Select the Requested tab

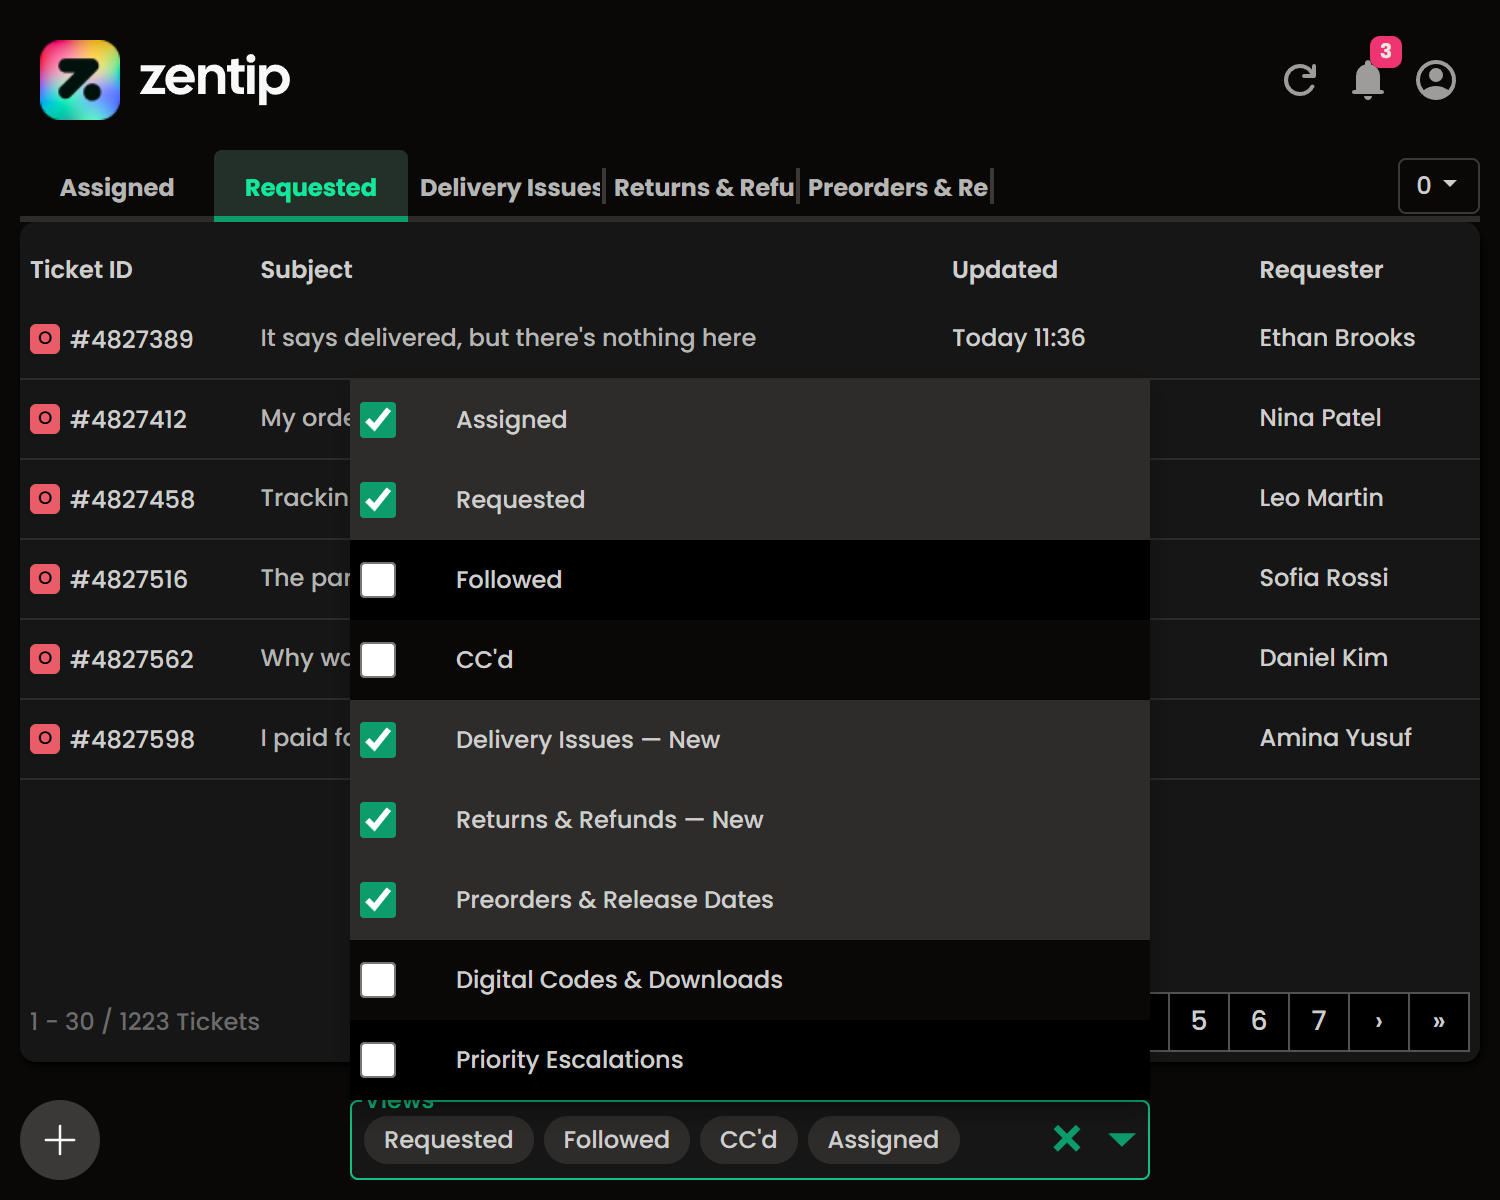[311, 187]
